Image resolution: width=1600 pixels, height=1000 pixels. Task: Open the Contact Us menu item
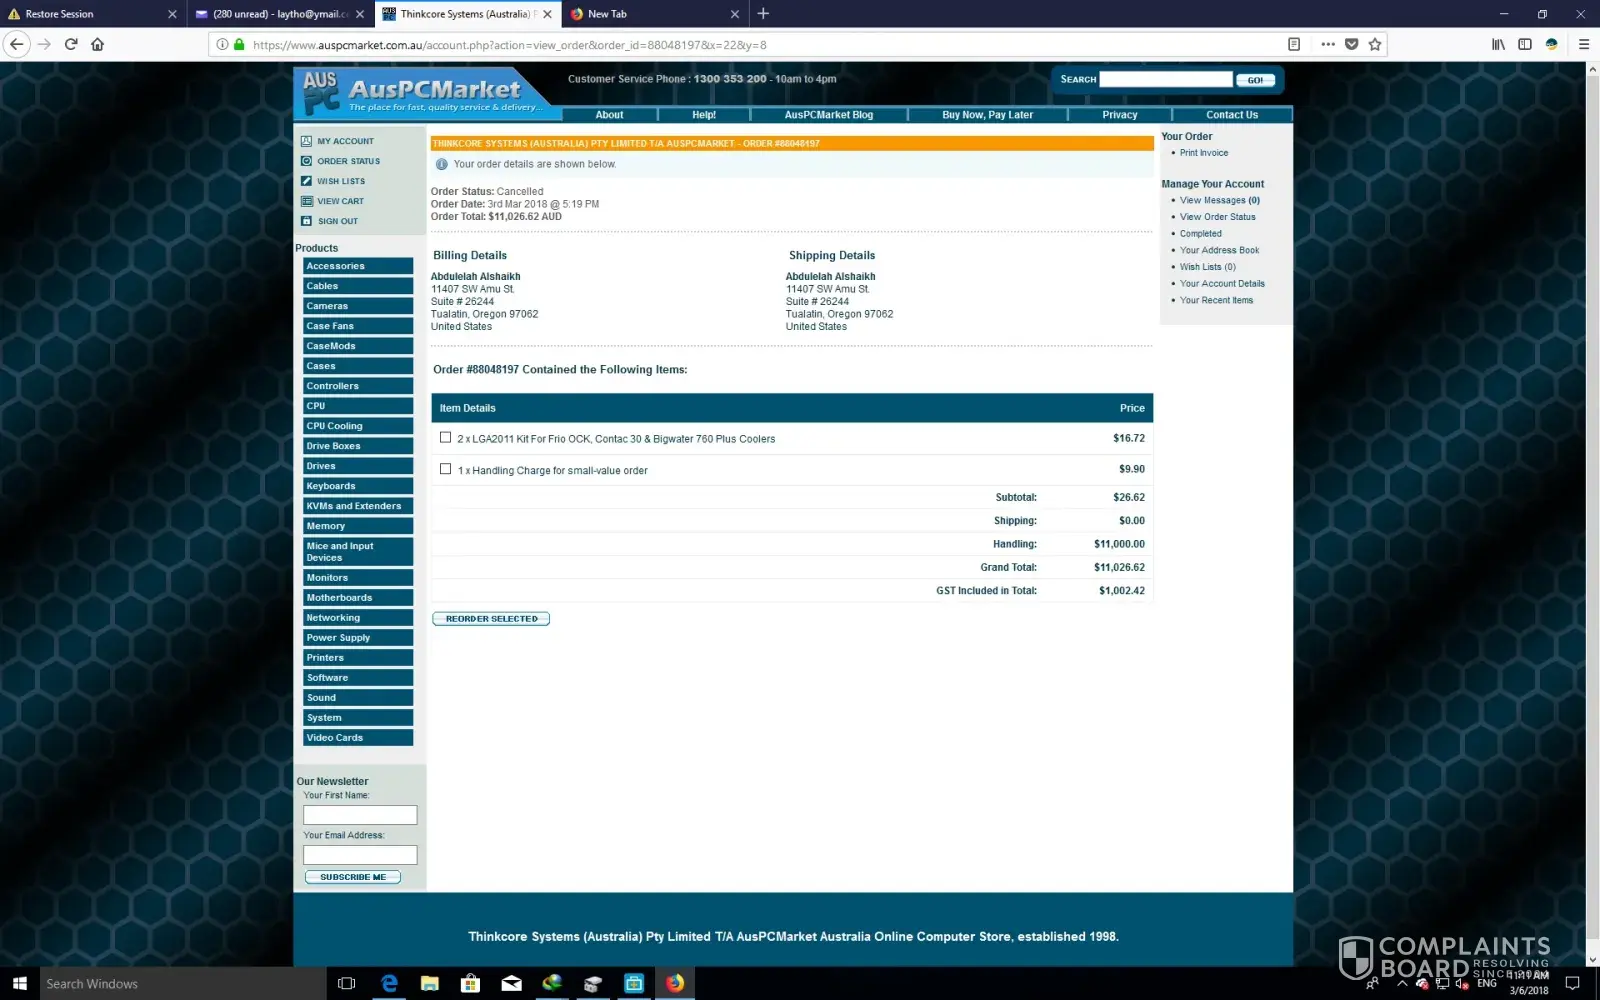click(x=1231, y=115)
